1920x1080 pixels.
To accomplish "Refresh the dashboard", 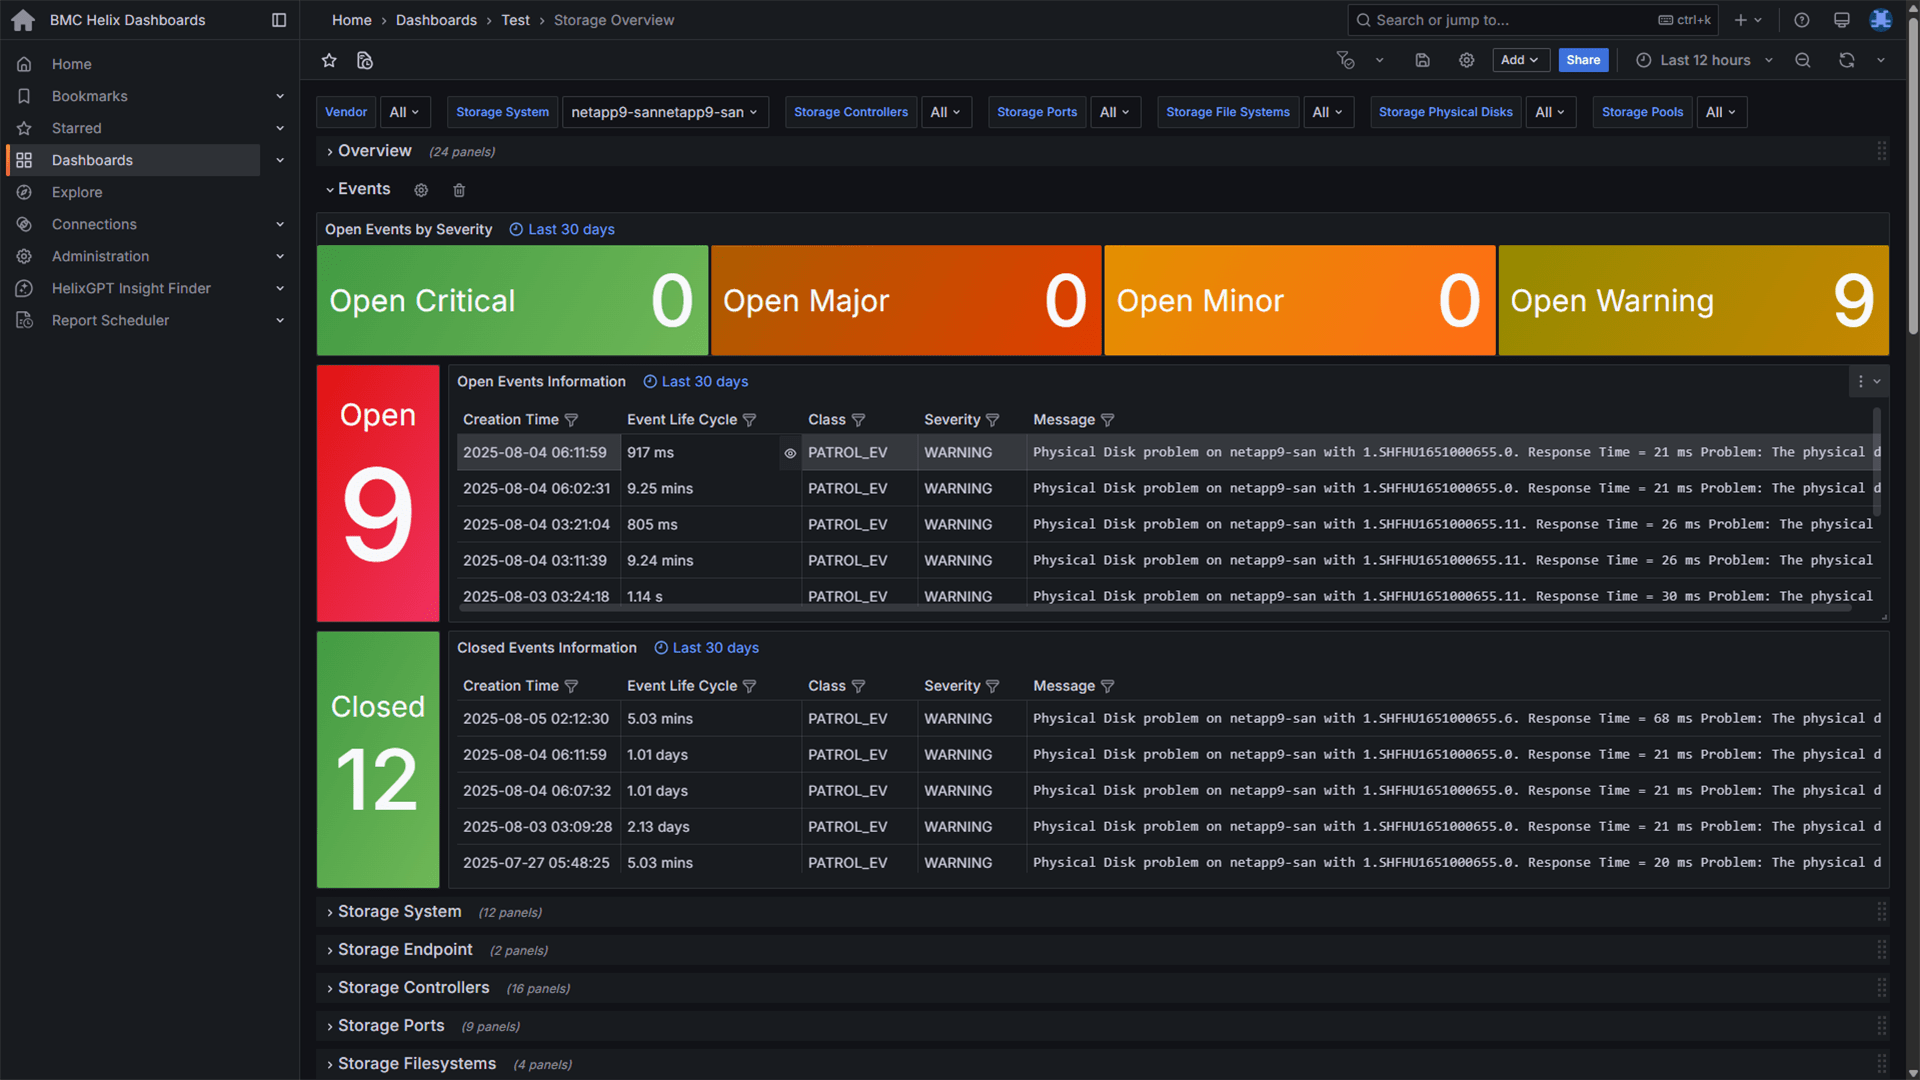I will pyautogui.click(x=1846, y=61).
